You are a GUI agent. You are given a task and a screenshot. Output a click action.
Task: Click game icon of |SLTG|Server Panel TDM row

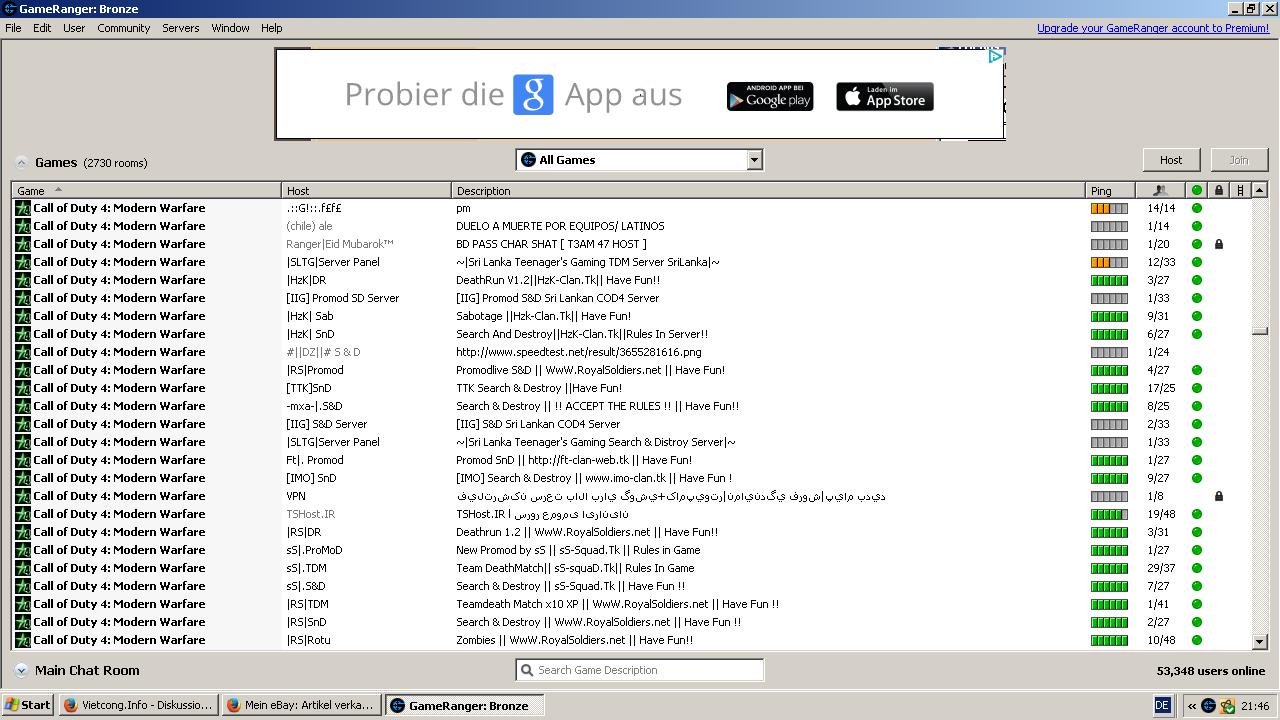pyautogui.click(x=22, y=262)
